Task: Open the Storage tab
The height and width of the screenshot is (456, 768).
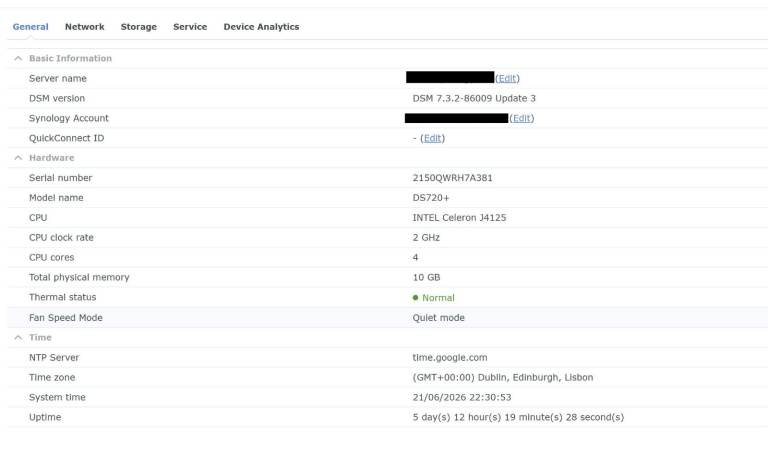Action: tap(139, 27)
